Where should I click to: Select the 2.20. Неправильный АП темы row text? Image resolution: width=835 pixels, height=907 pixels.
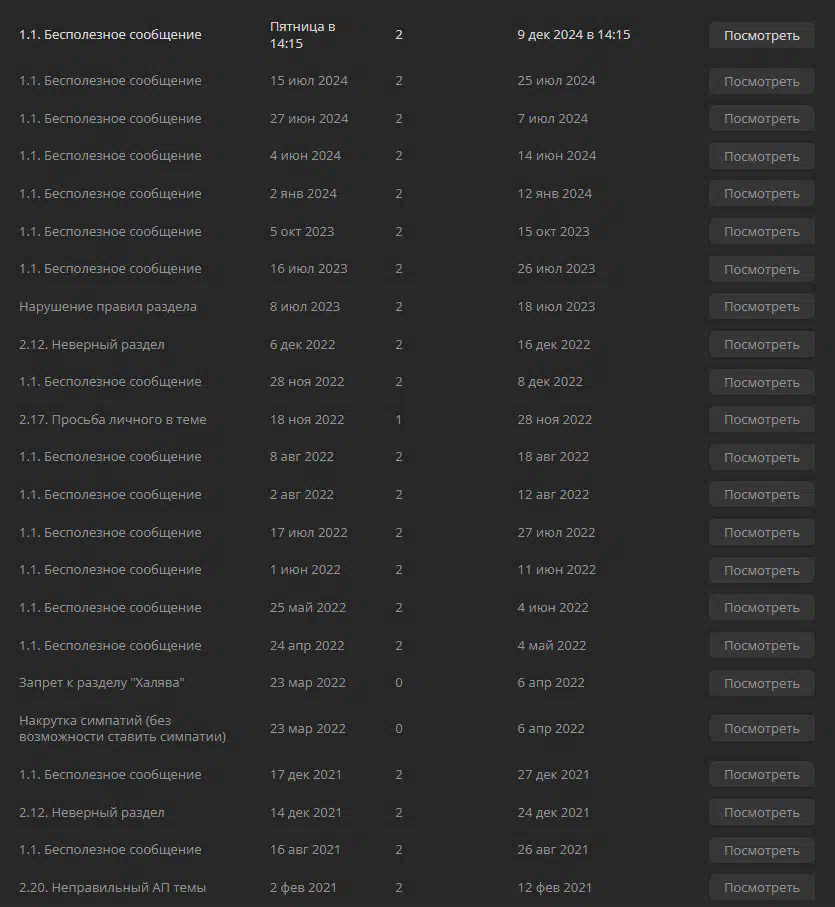[112, 887]
